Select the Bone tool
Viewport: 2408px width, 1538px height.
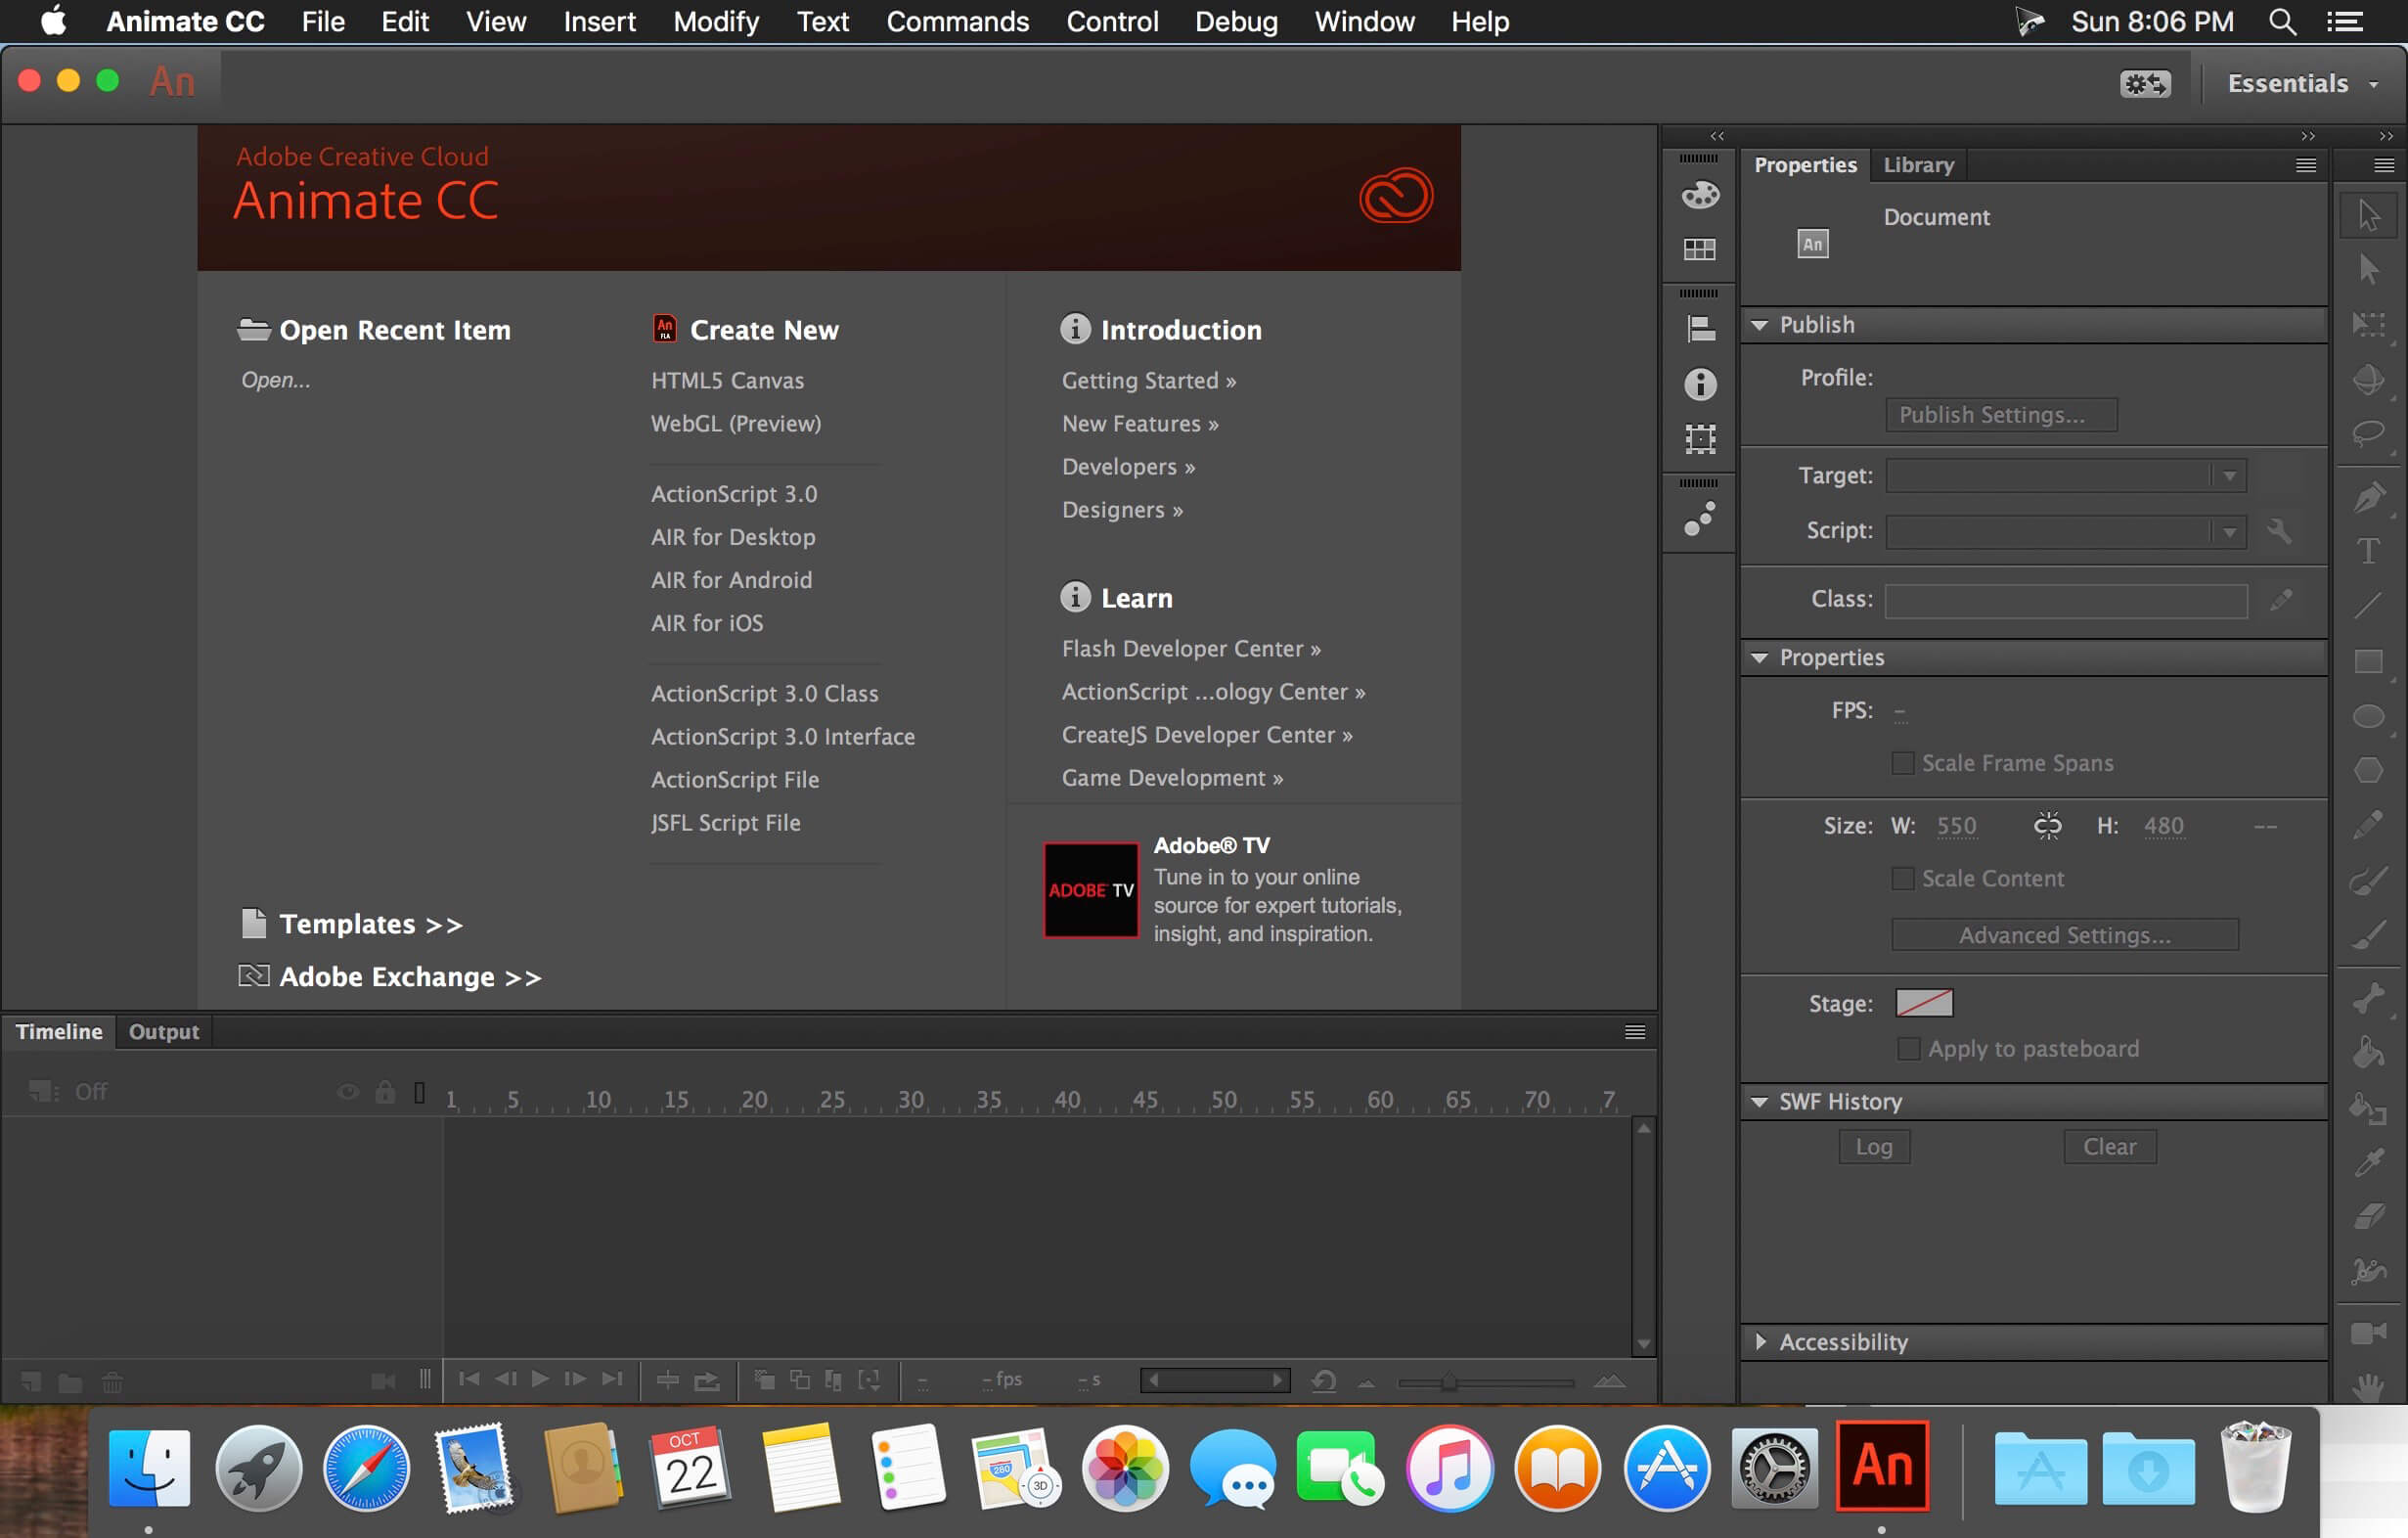pos(2368,997)
